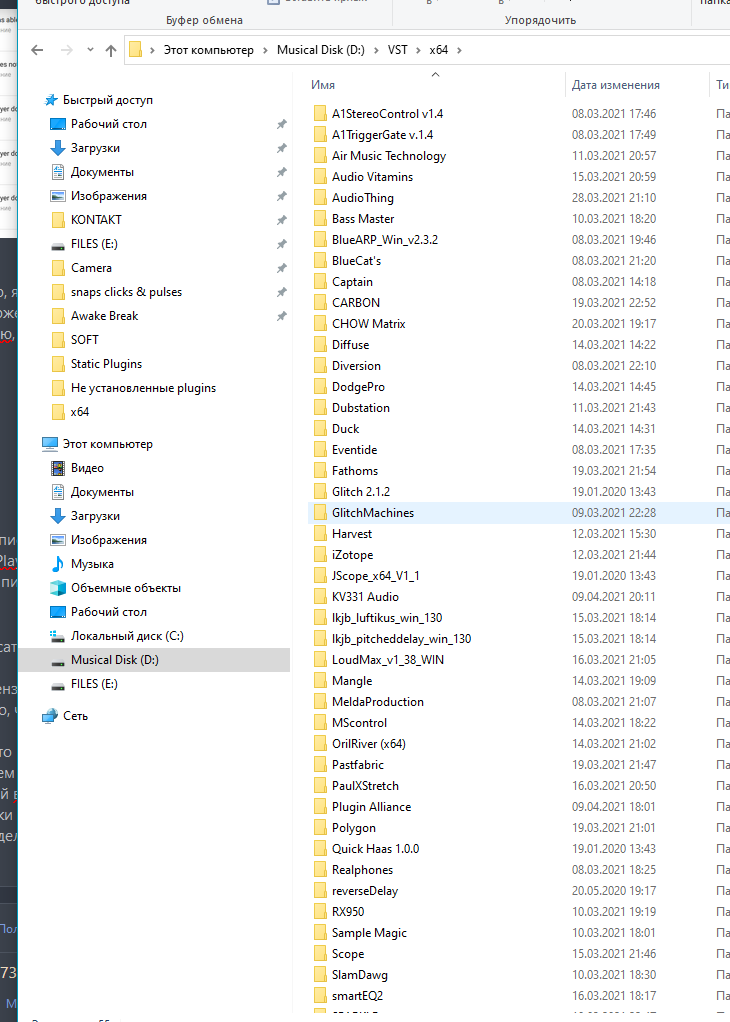Select the 'Air Music Technology' folder
This screenshot has height=1022, width=730.
click(x=389, y=156)
